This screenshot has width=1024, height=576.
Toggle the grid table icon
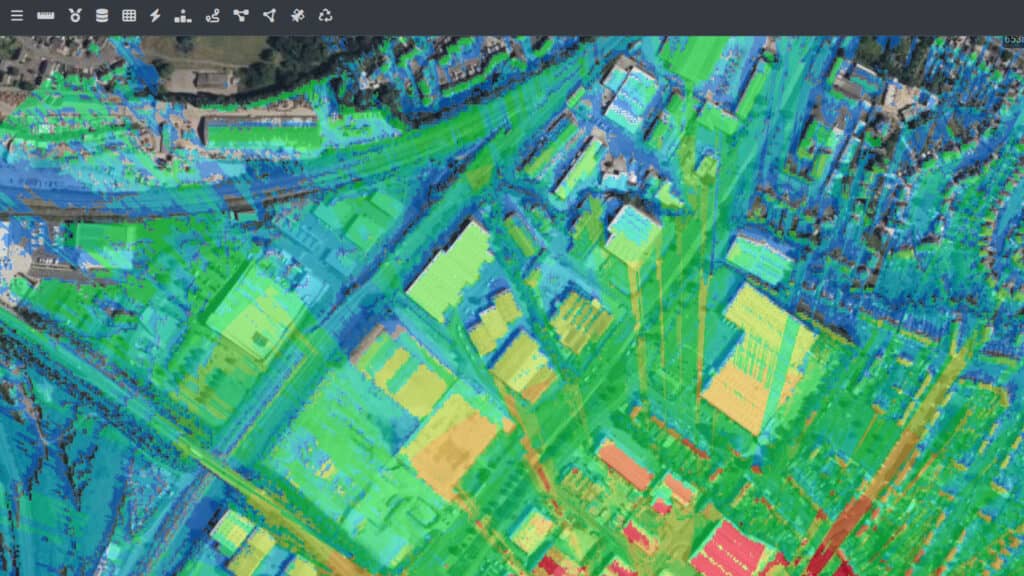(129, 16)
